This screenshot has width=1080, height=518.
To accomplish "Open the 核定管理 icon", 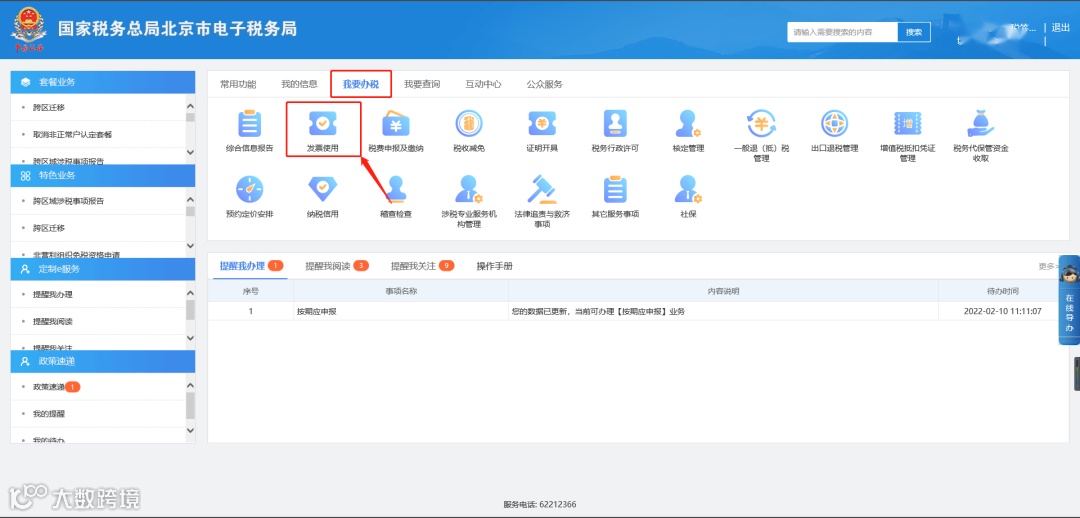I will [687, 124].
